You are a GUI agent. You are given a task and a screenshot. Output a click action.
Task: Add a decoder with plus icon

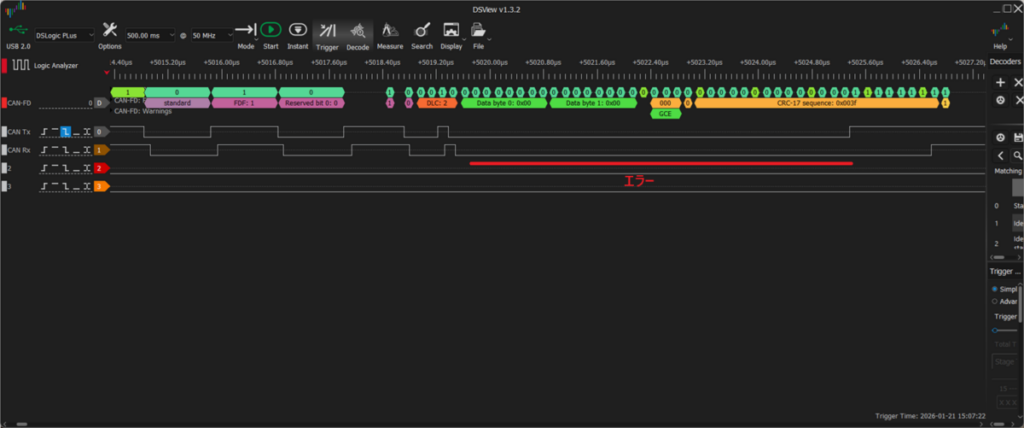pos(1001,81)
